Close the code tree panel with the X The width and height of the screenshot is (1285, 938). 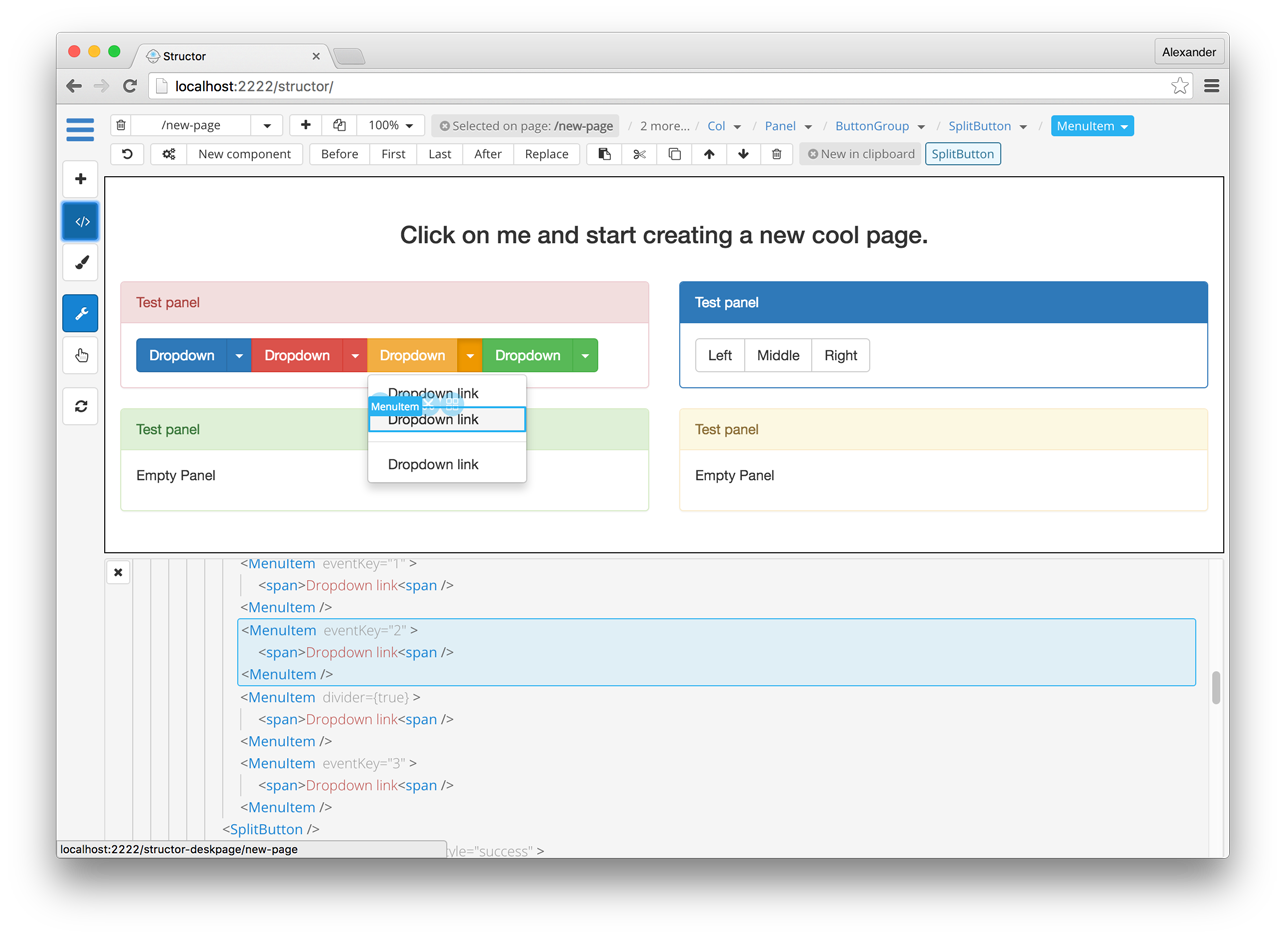click(x=118, y=572)
